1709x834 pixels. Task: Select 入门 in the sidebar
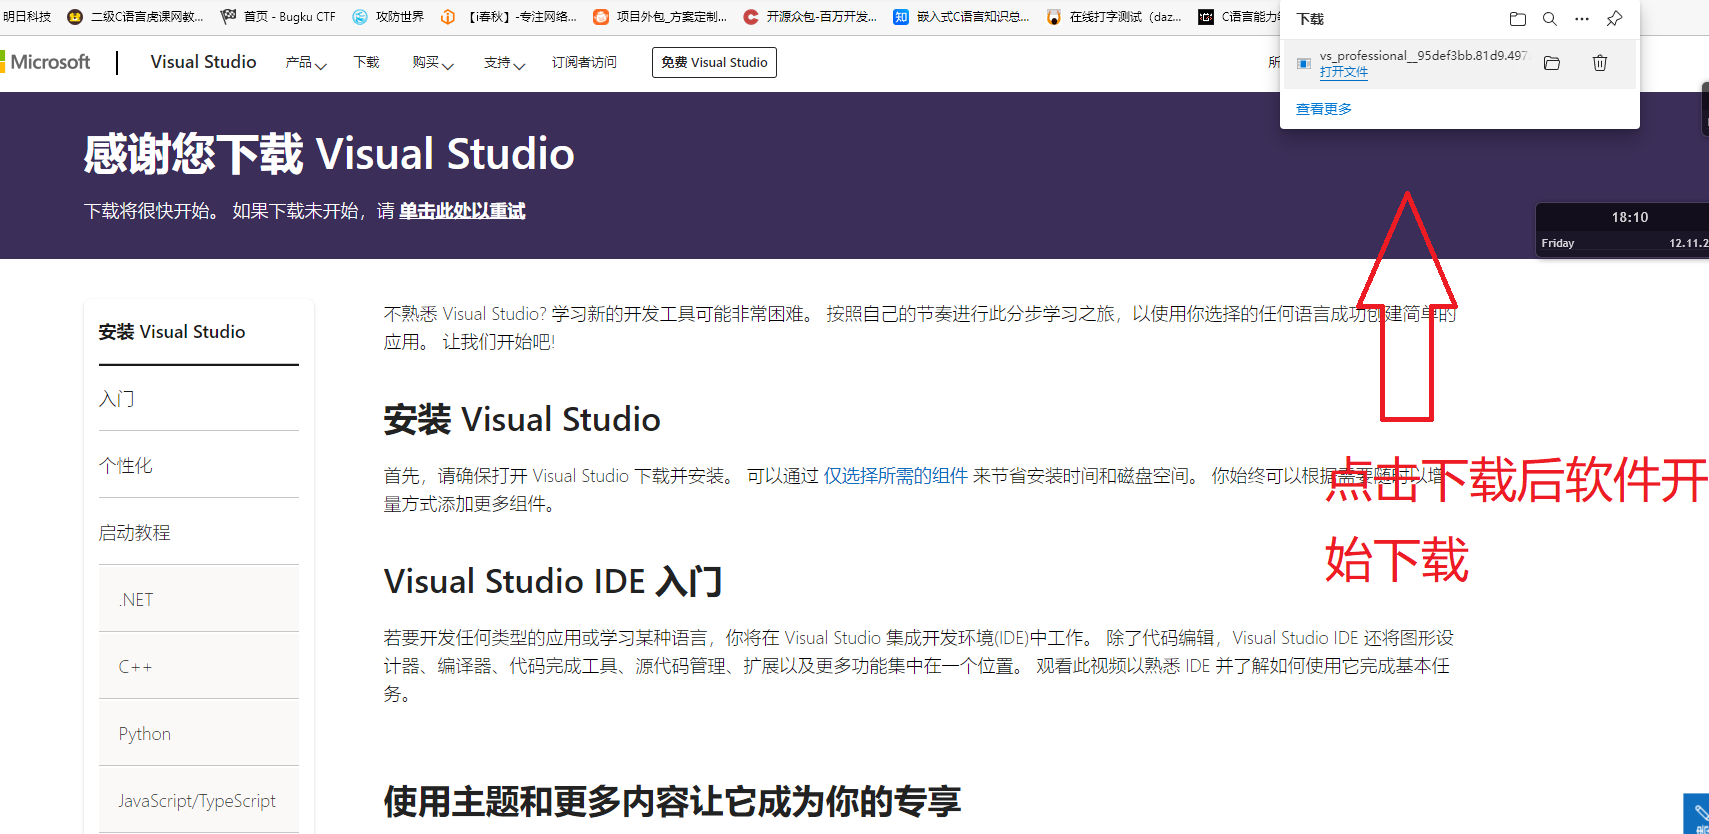point(117,398)
